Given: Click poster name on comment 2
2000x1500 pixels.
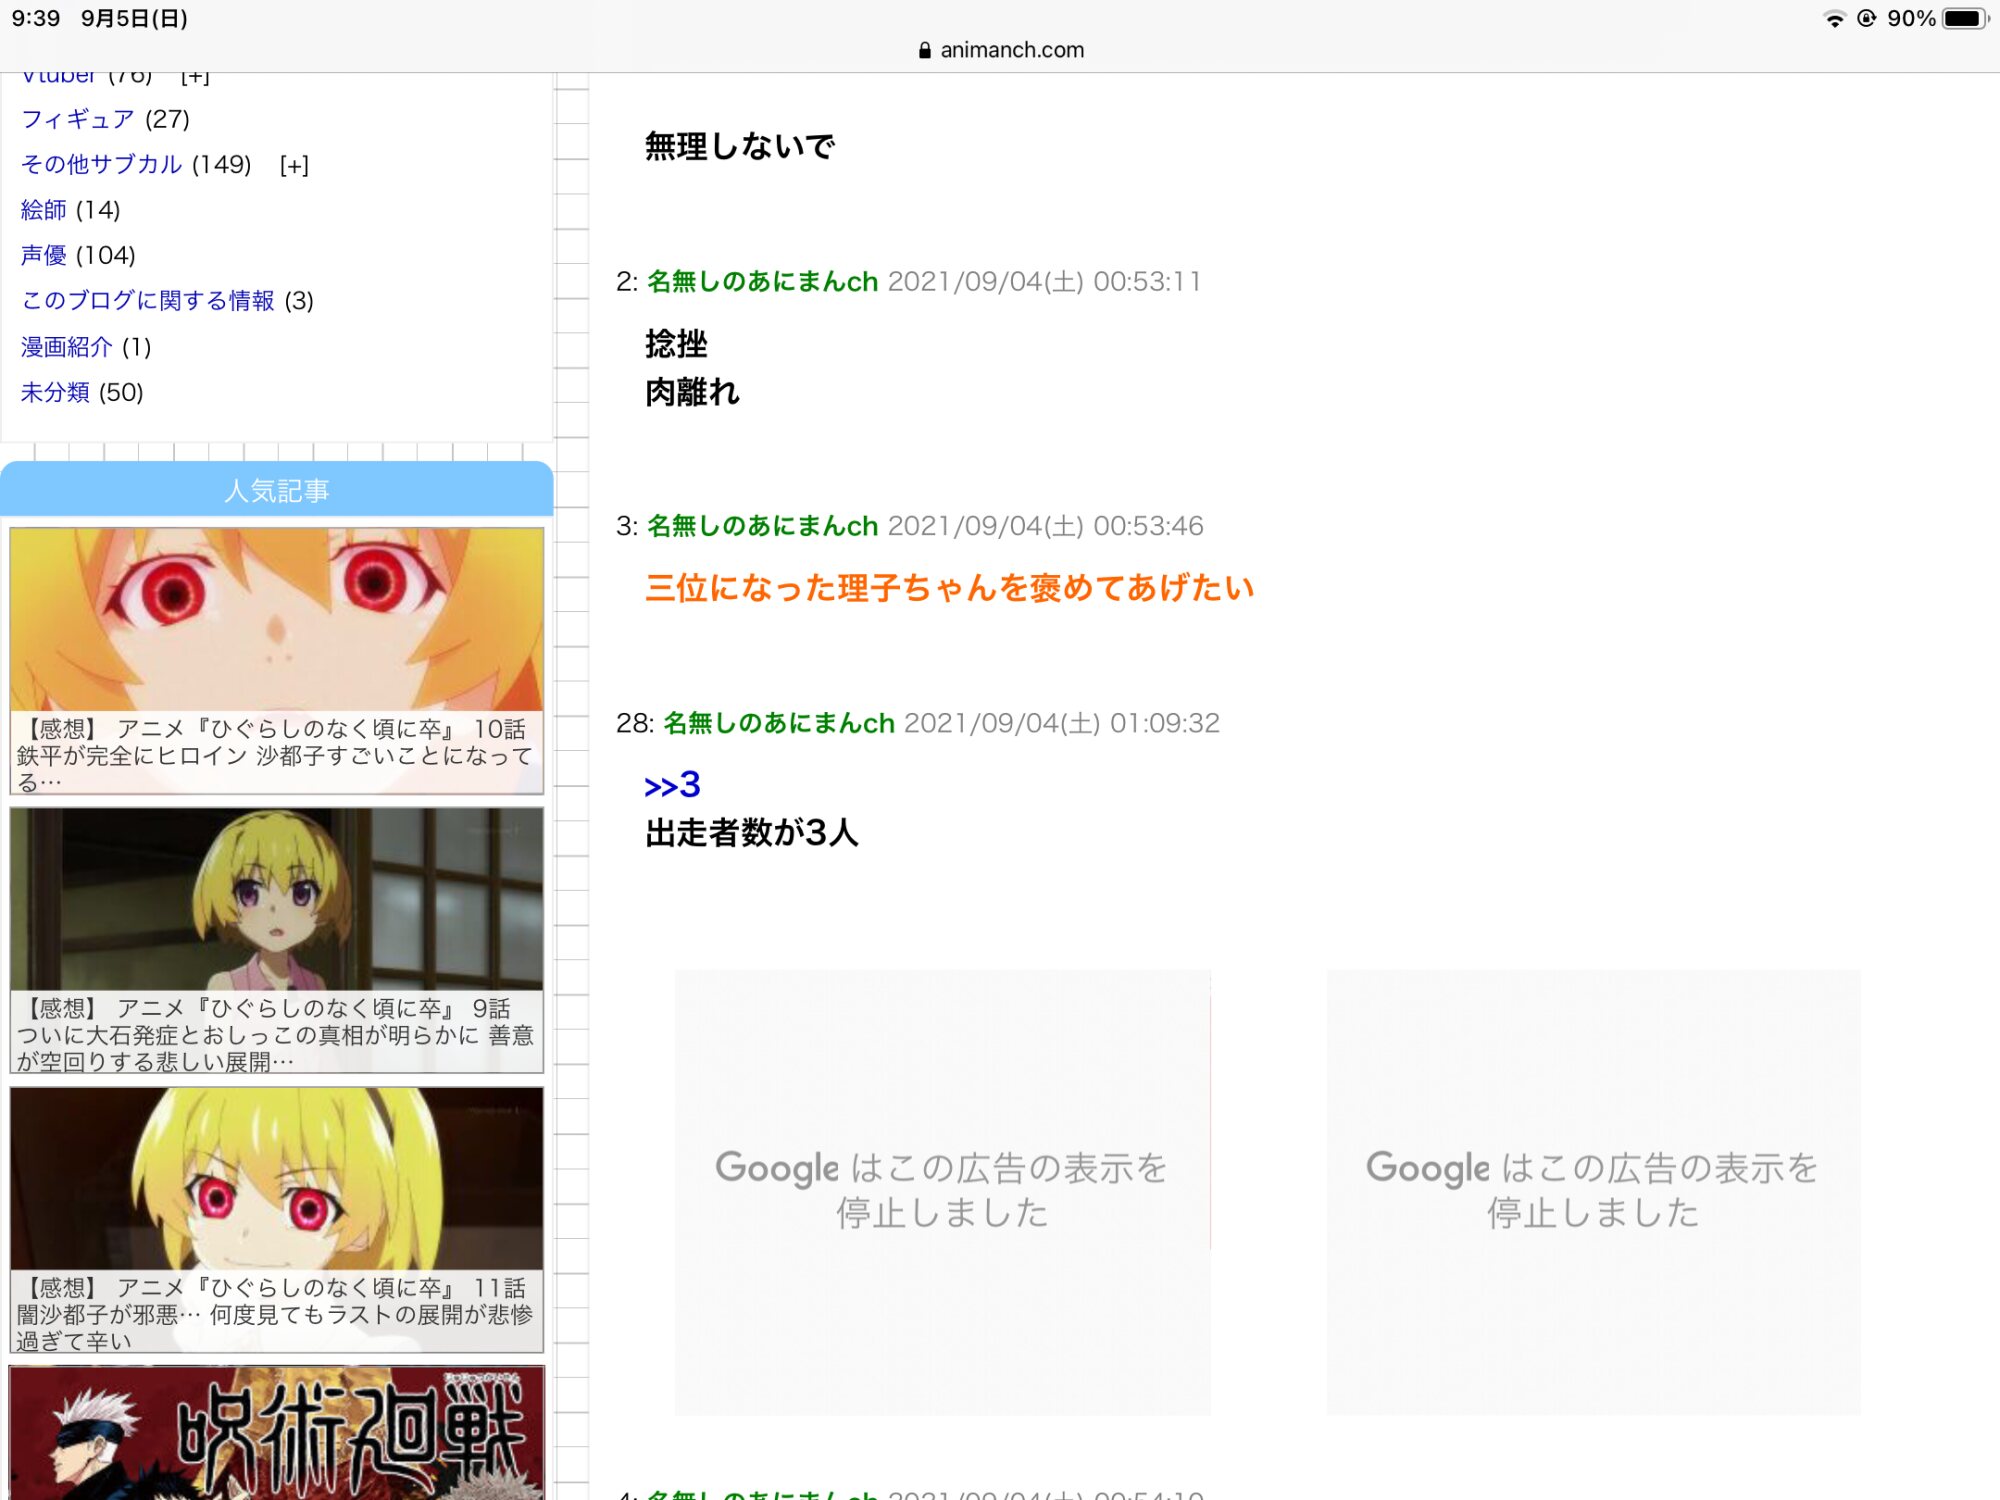Looking at the screenshot, I should tap(762, 282).
